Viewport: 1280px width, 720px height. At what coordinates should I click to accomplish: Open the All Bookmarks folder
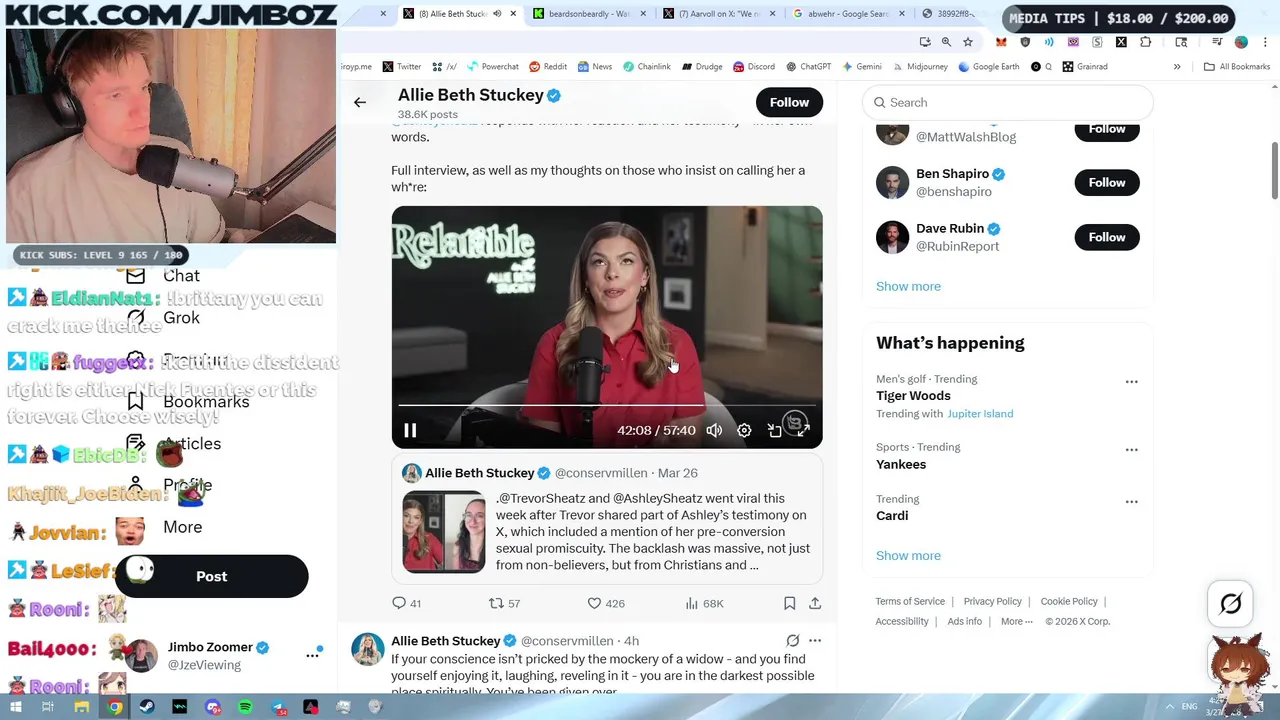tap(1237, 67)
